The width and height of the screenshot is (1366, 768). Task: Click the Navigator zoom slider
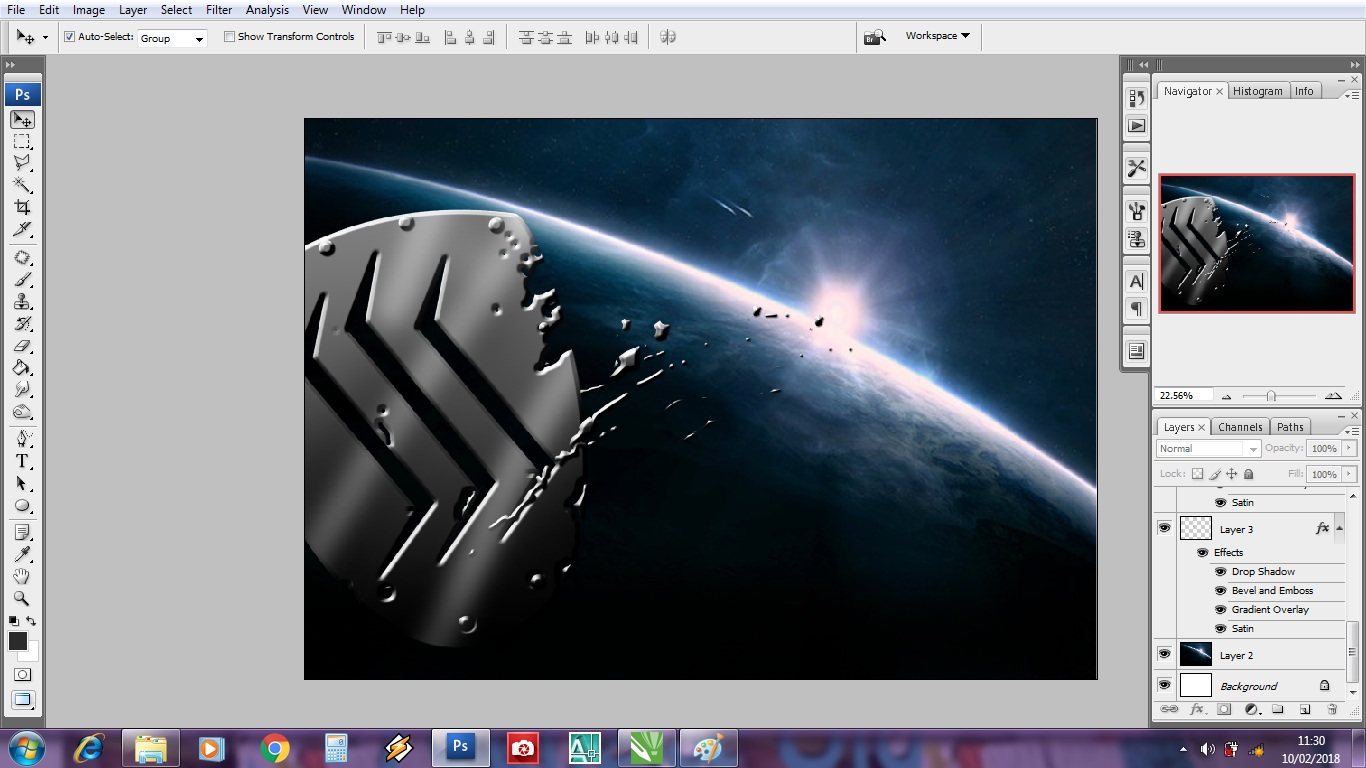1271,396
